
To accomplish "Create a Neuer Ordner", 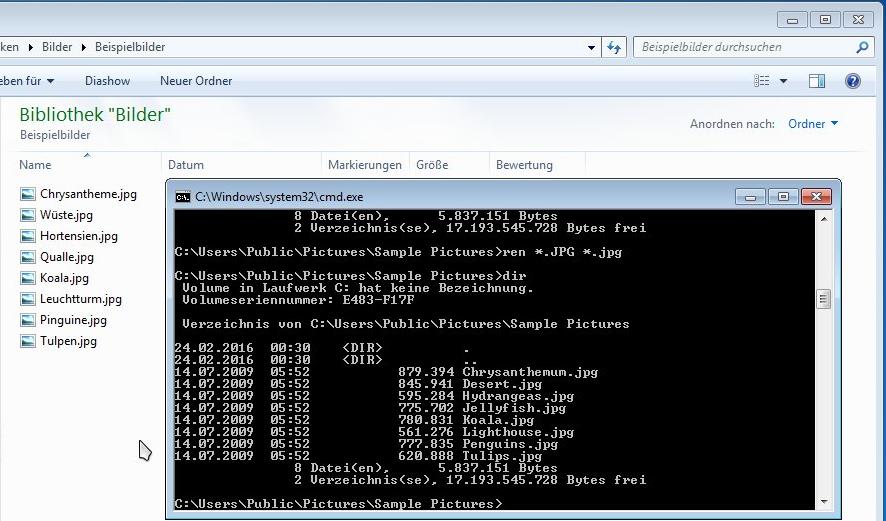I will pos(196,81).
